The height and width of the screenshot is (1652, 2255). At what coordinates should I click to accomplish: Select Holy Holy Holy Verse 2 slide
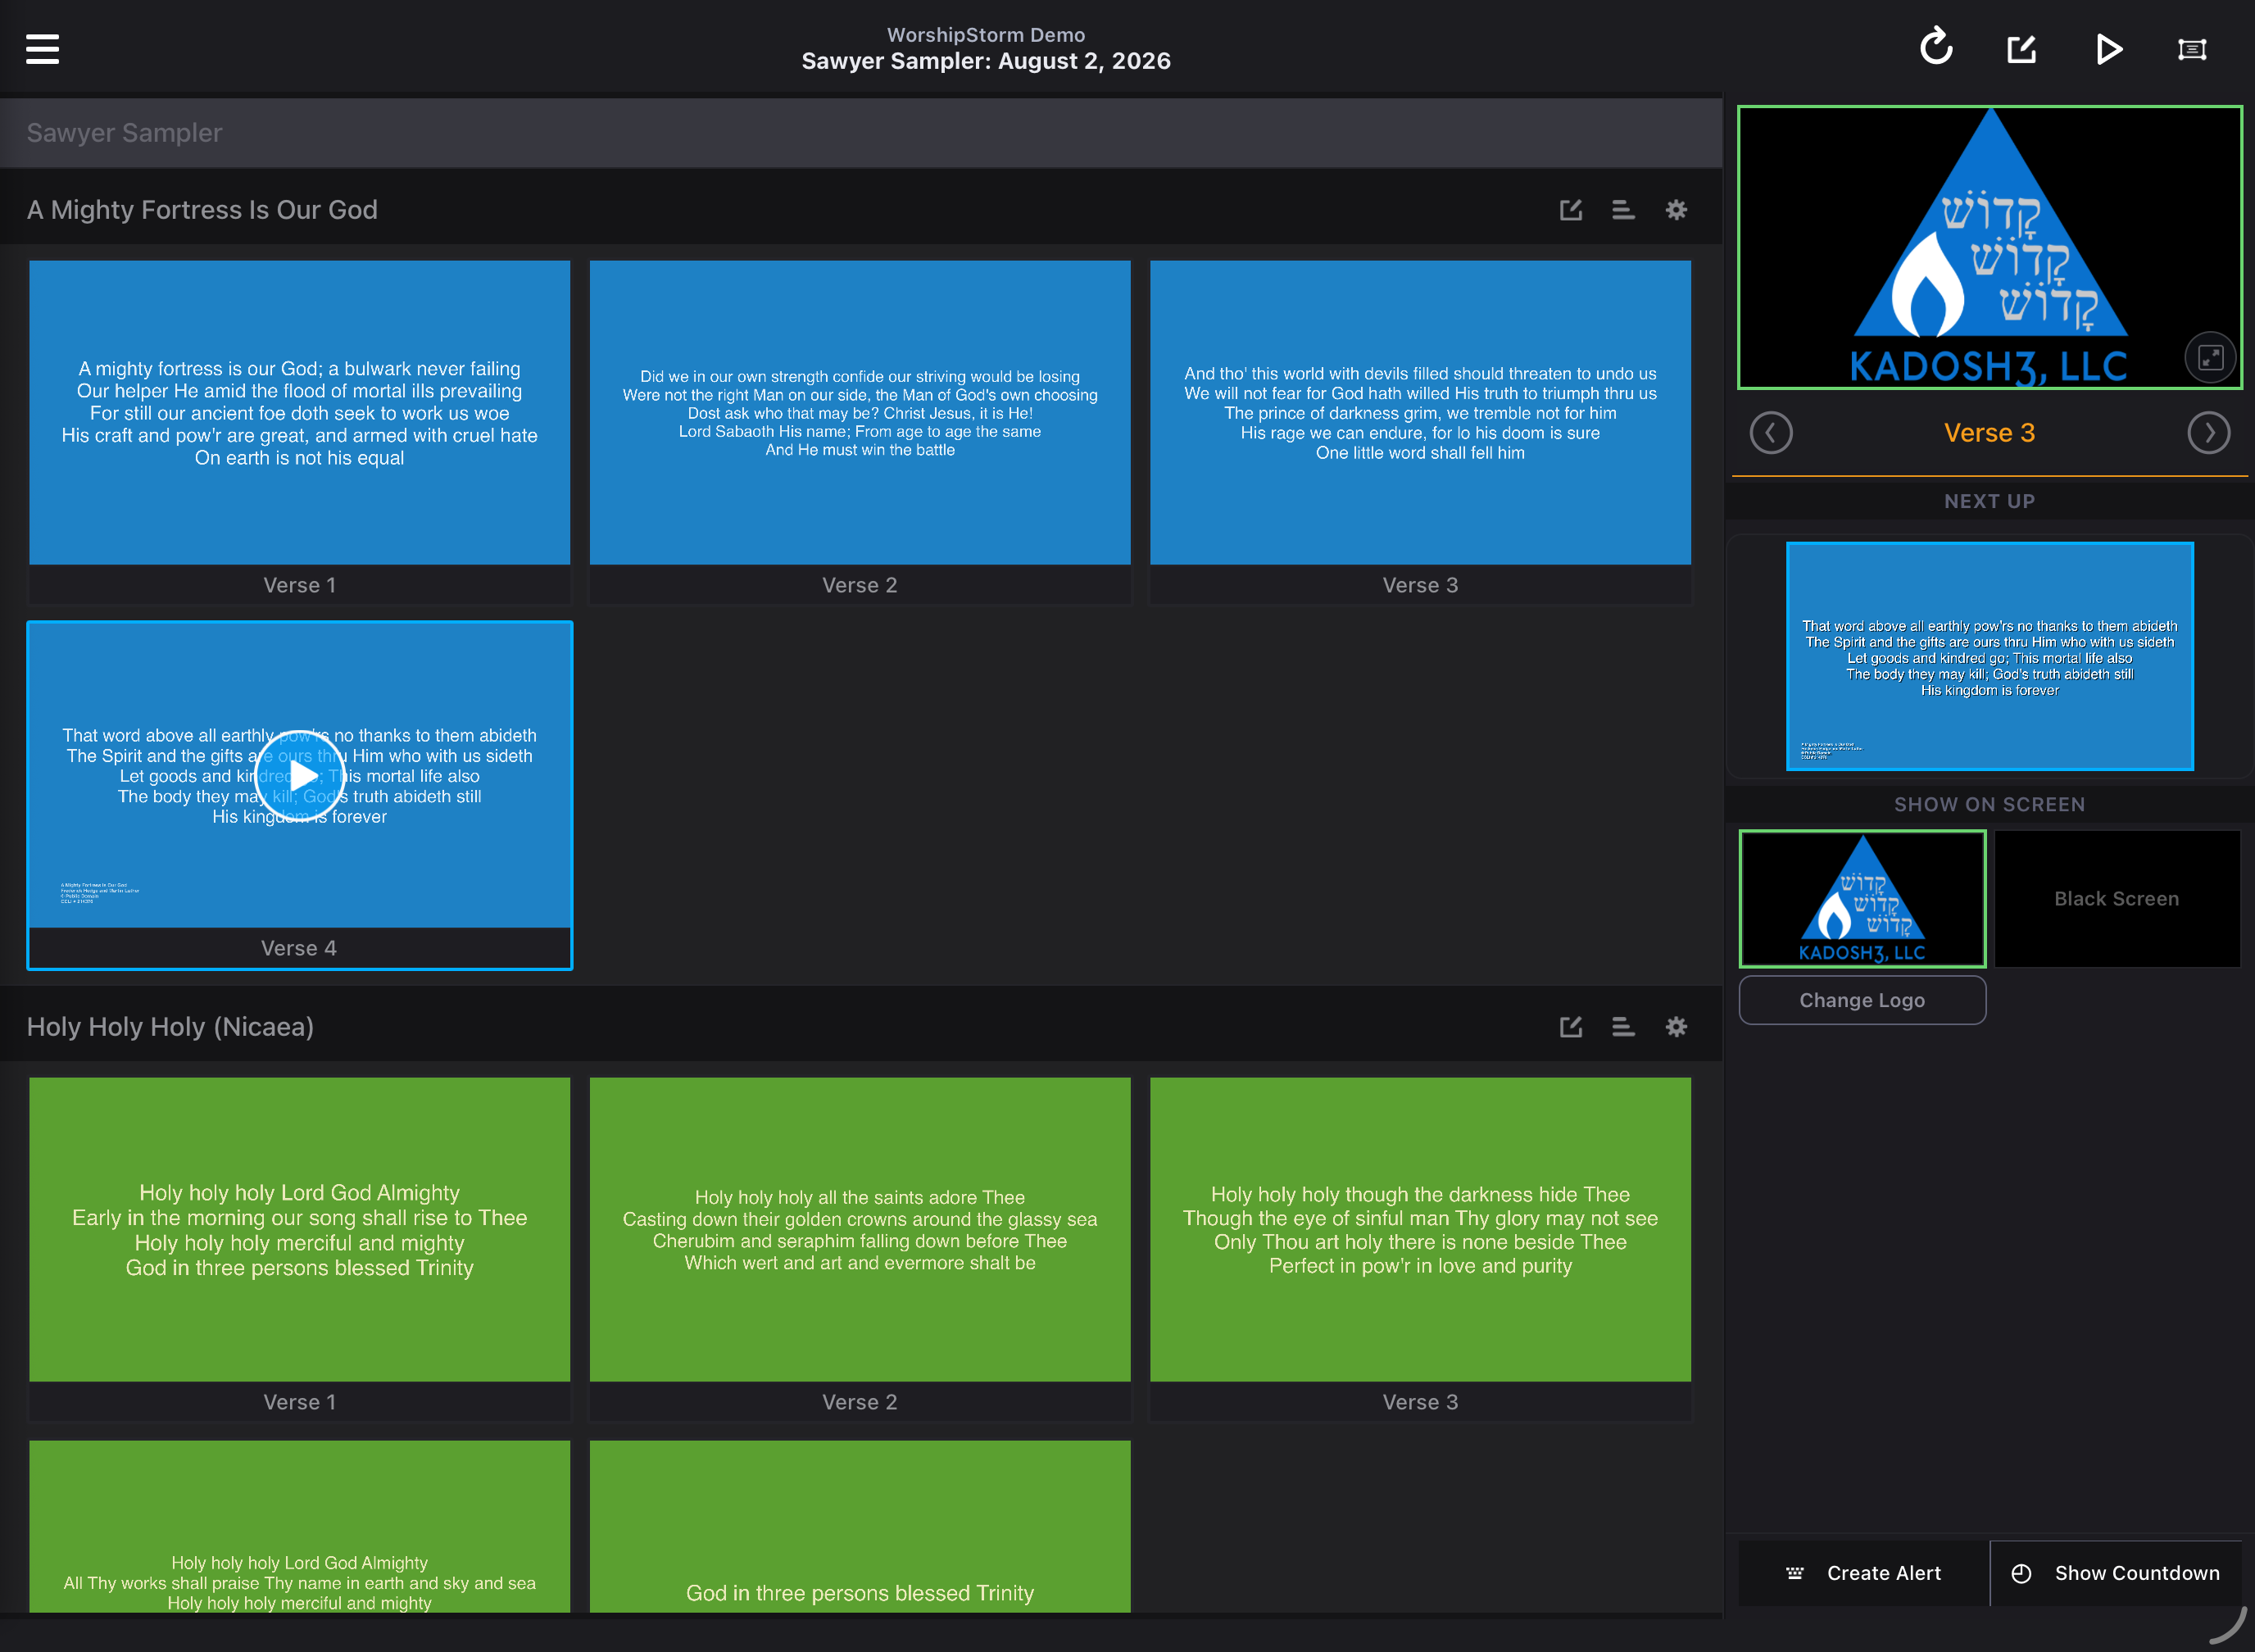(860, 1249)
